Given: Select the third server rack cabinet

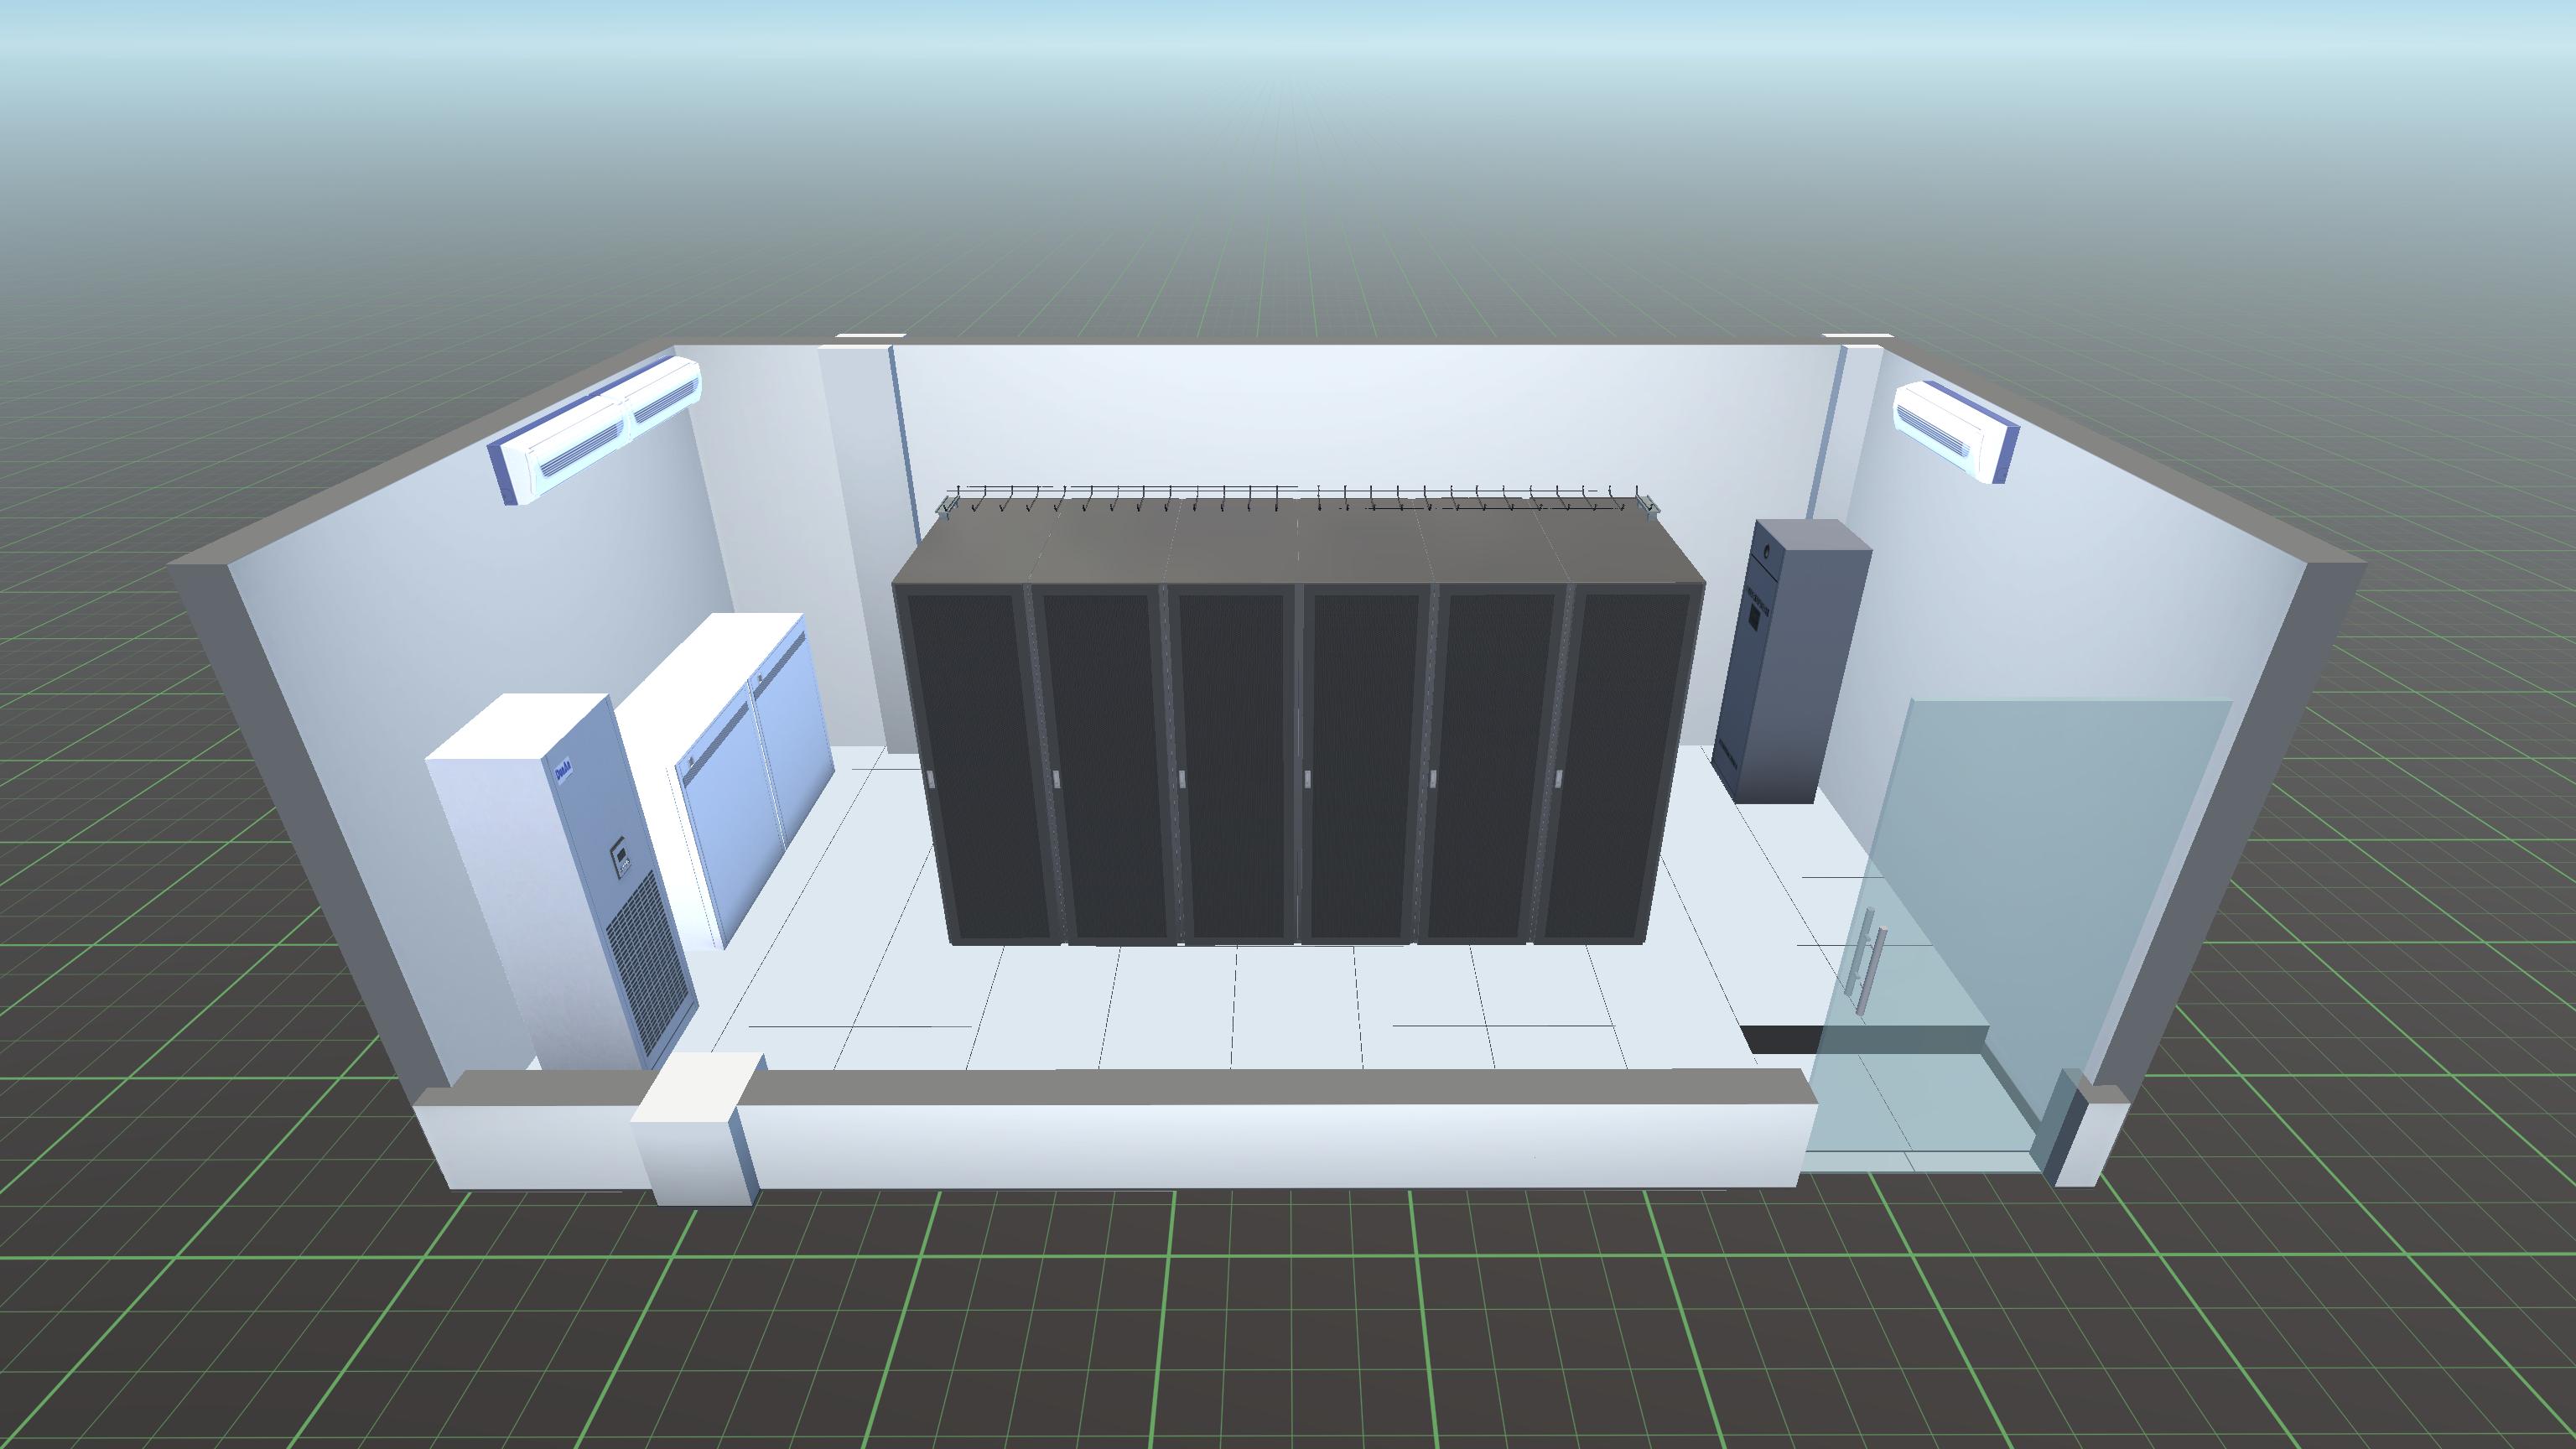Looking at the screenshot, I should tap(1232, 765).
